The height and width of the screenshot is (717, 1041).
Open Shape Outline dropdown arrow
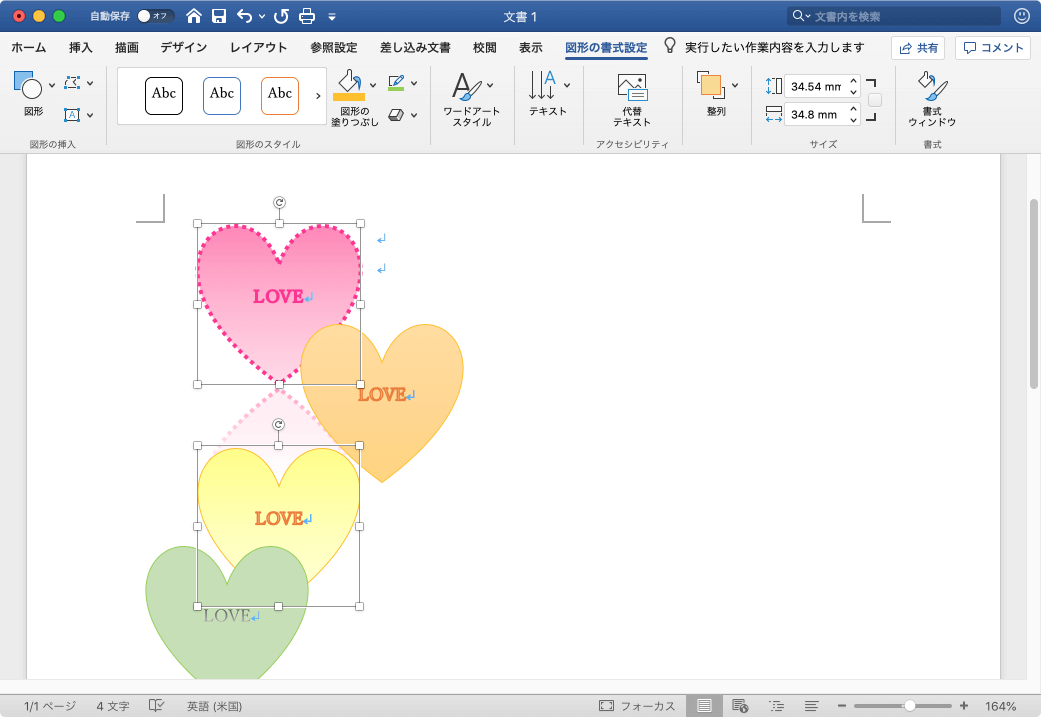point(414,83)
